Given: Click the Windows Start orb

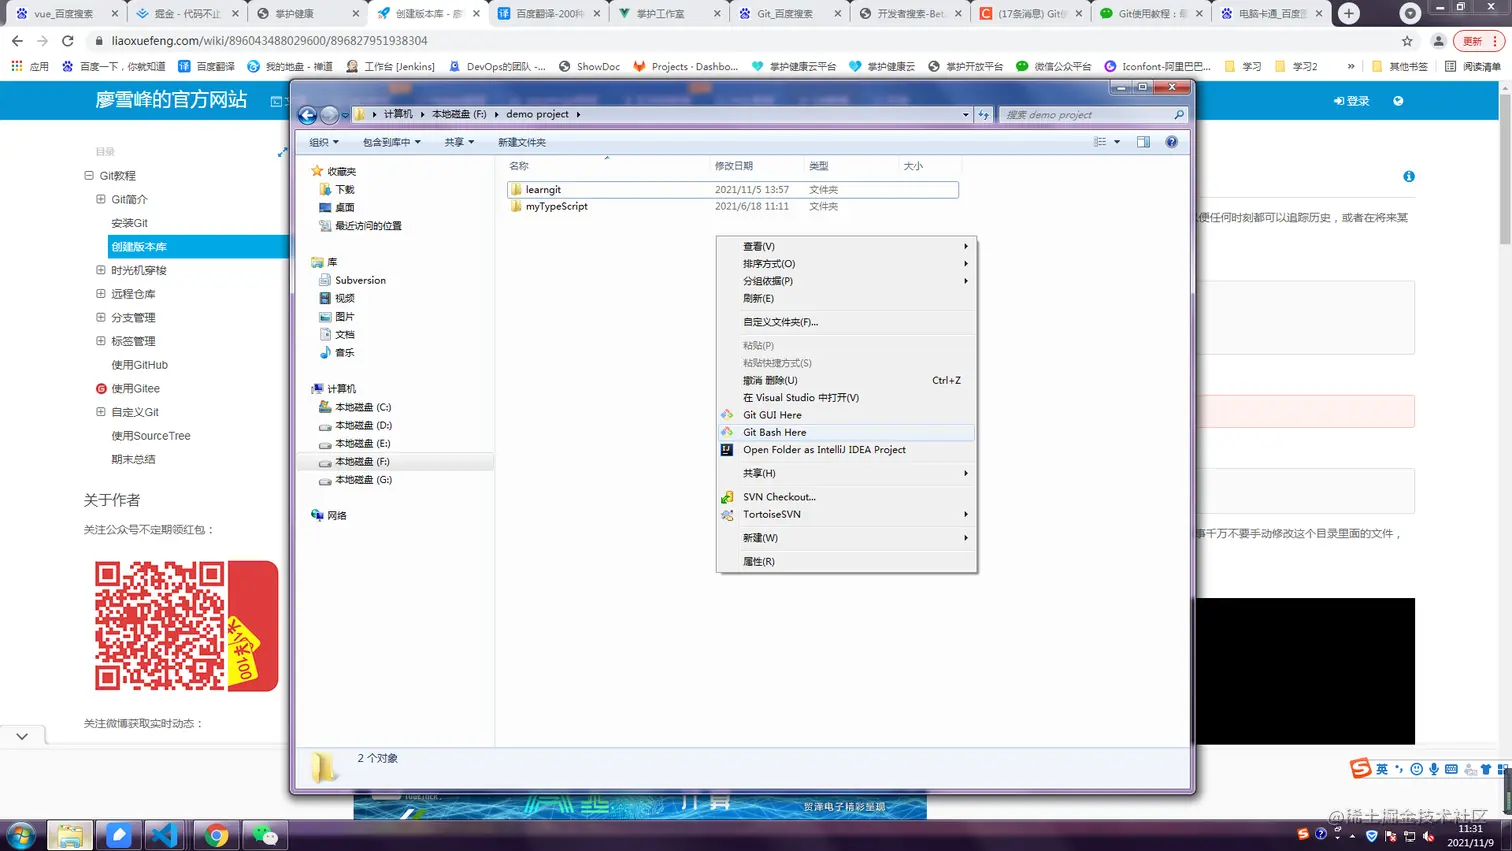Looking at the screenshot, I should 21,835.
